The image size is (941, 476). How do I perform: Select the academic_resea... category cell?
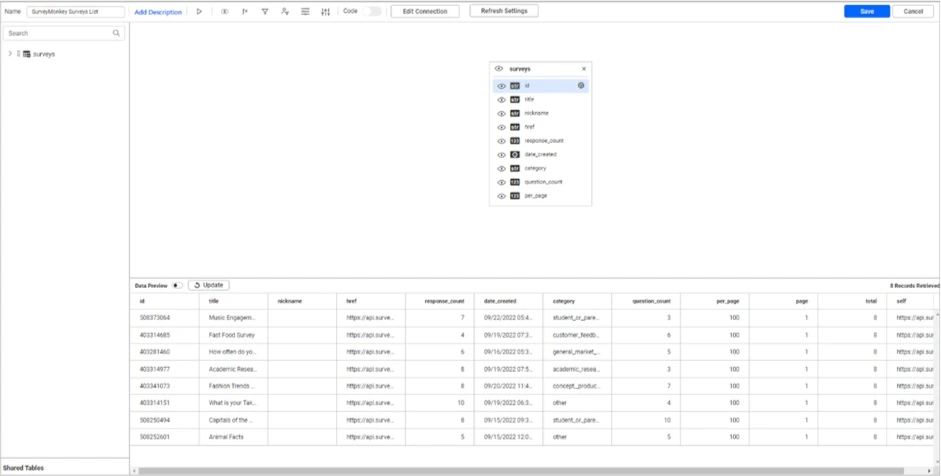pyautogui.click(x=577, y=369)
